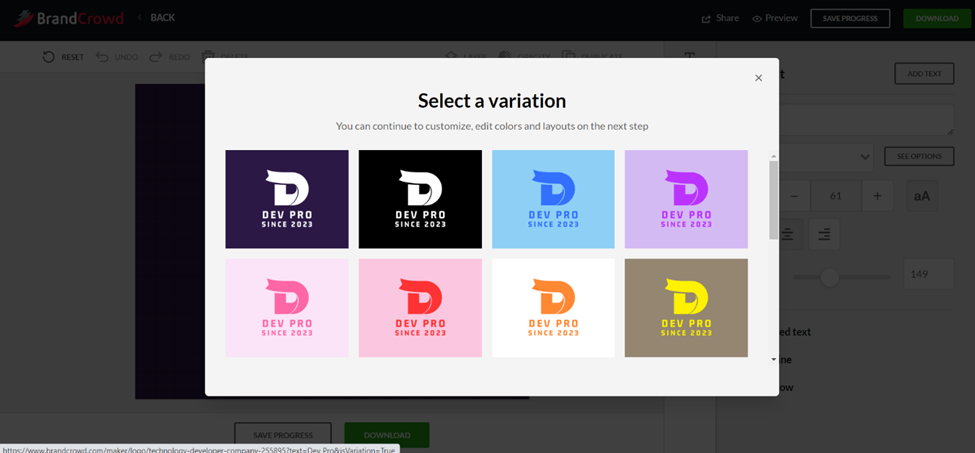This screenshot has height=453, width=975.
Task: Click SAVE PROGRESS below the canvas
Action: coord(283,435)
